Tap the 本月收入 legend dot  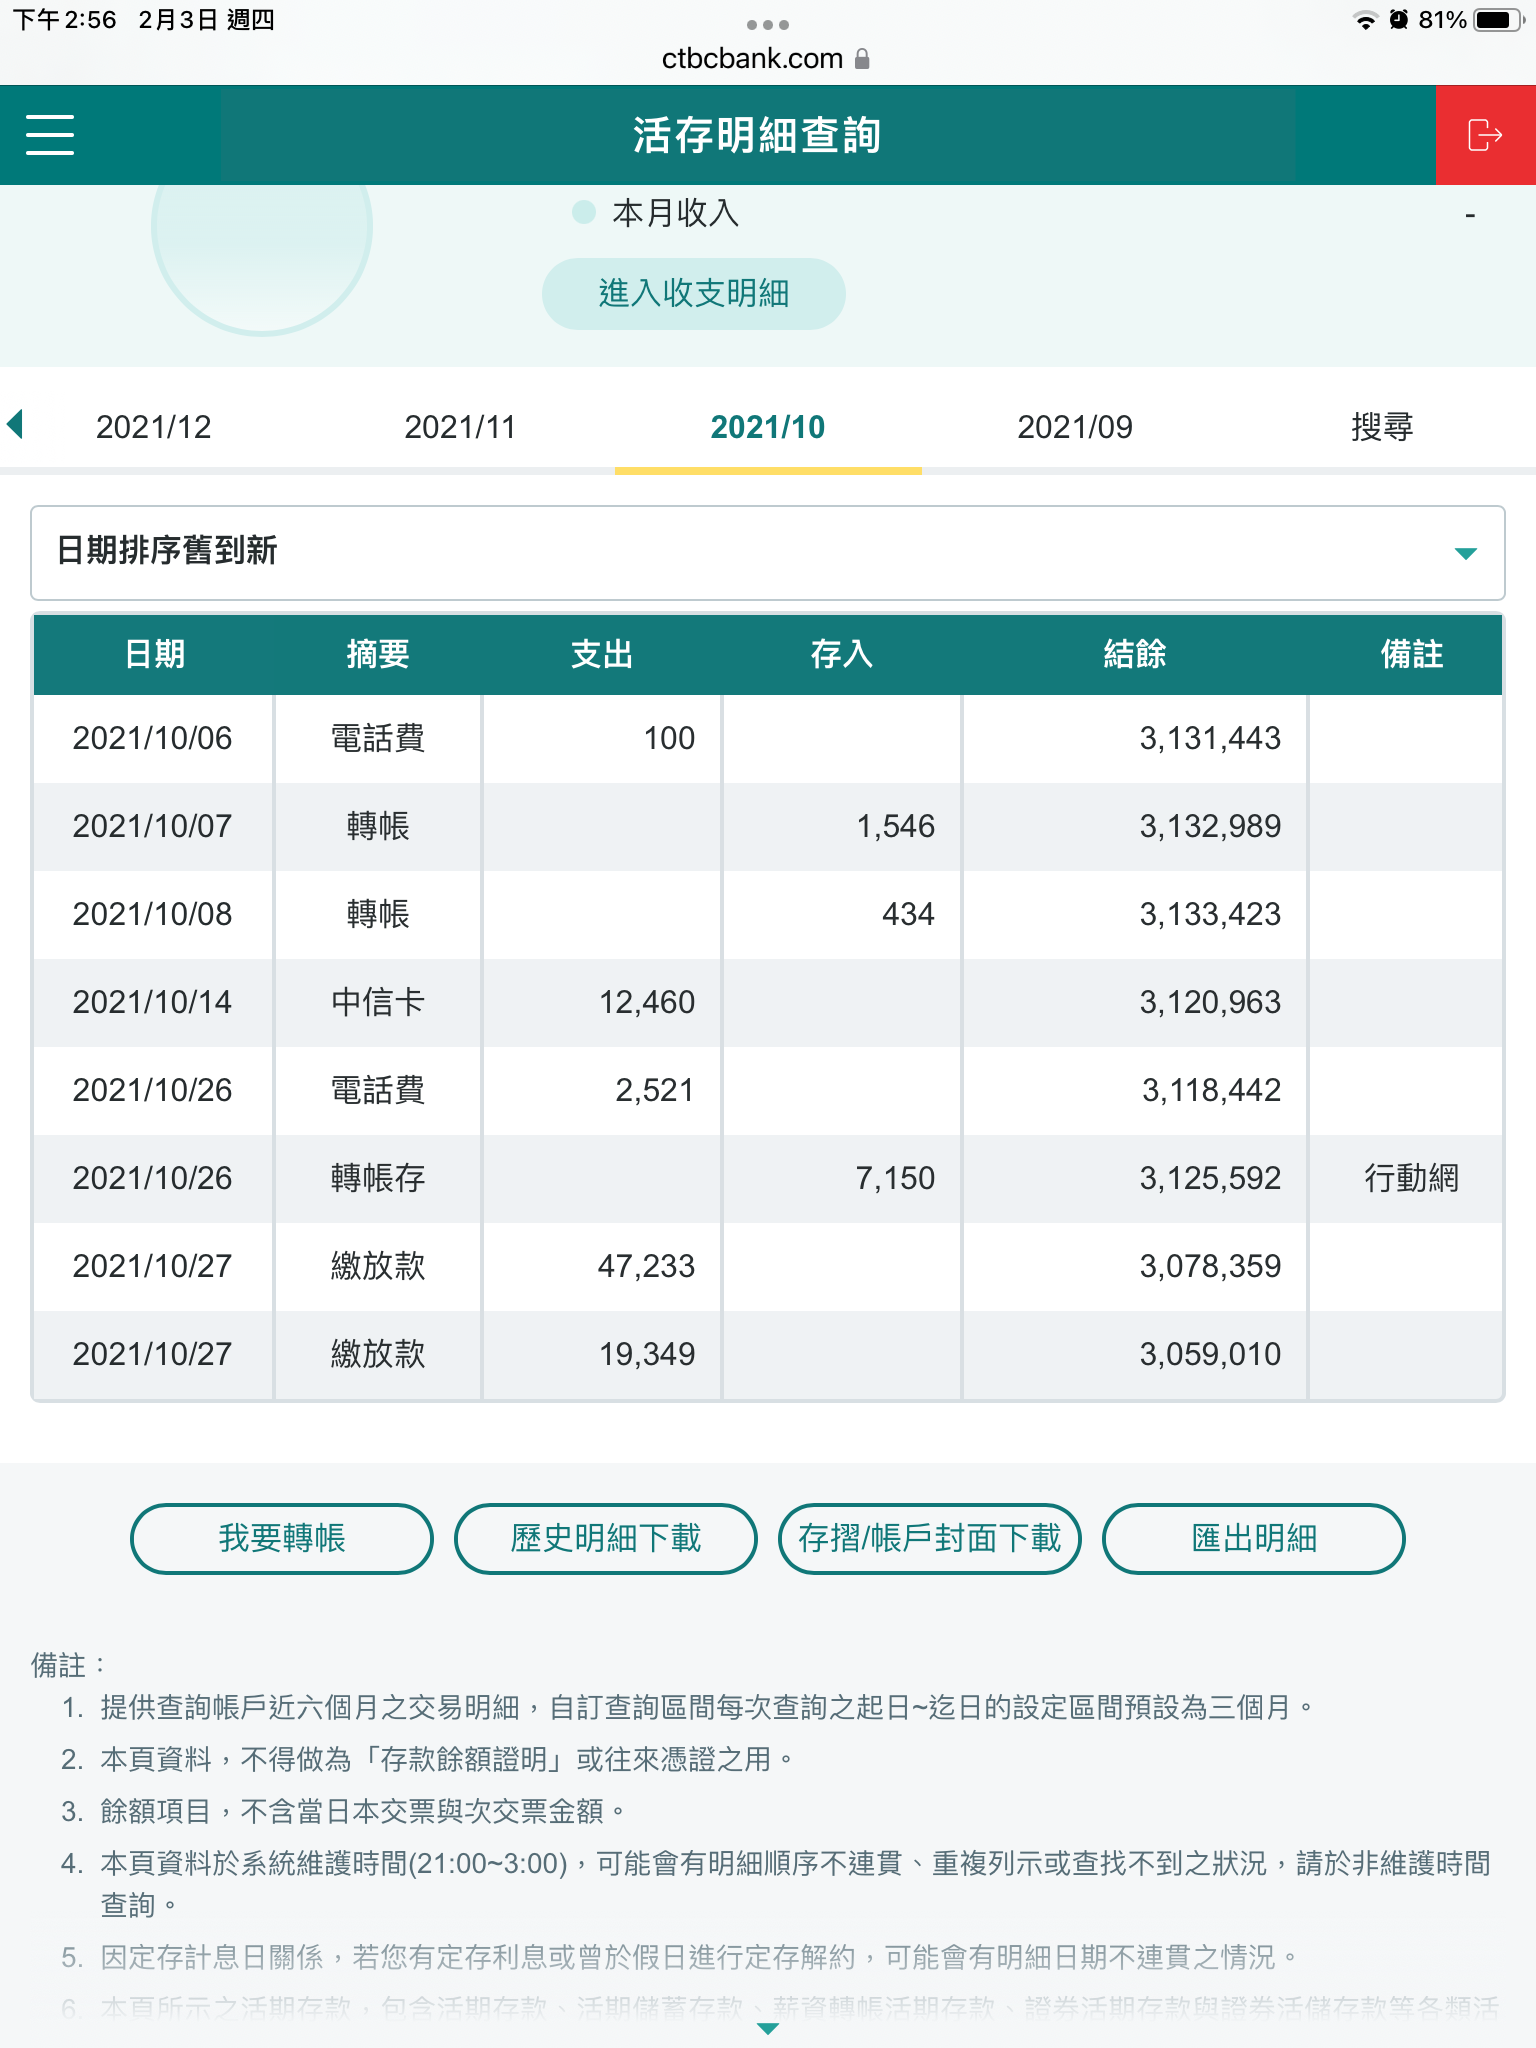[x=584, y=212]
